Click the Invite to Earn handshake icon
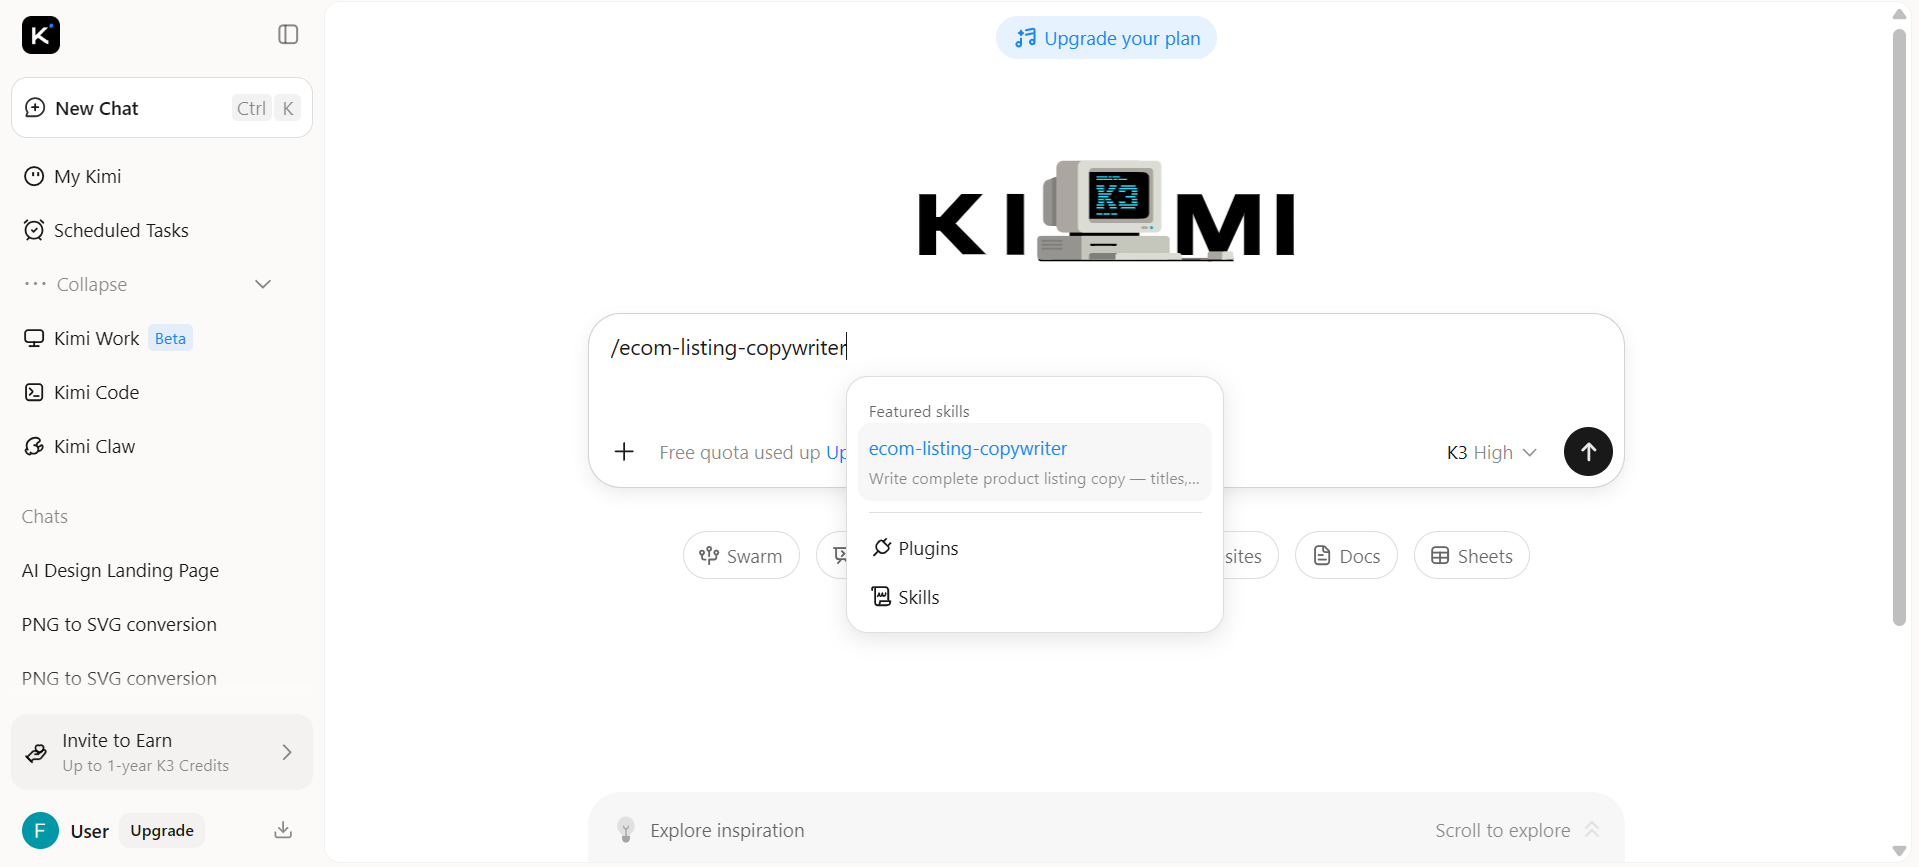This screenshot has height=867, width=1919. [36, 753]
